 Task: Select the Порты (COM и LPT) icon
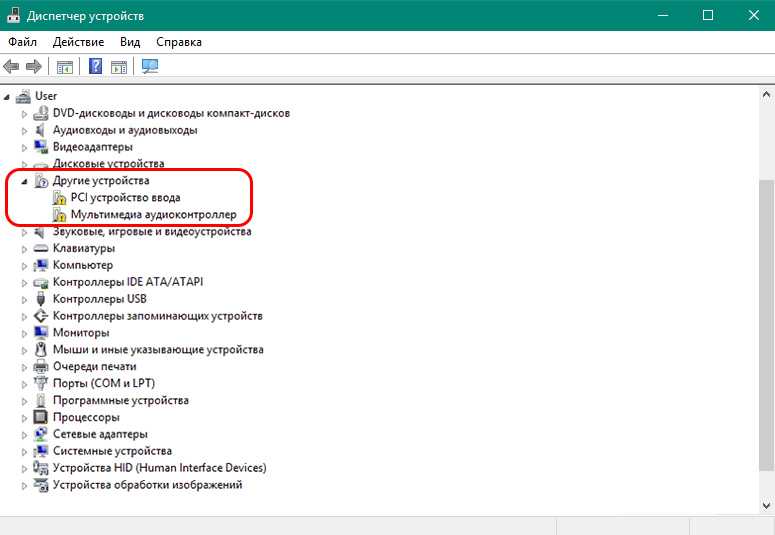tap(41, 383)
